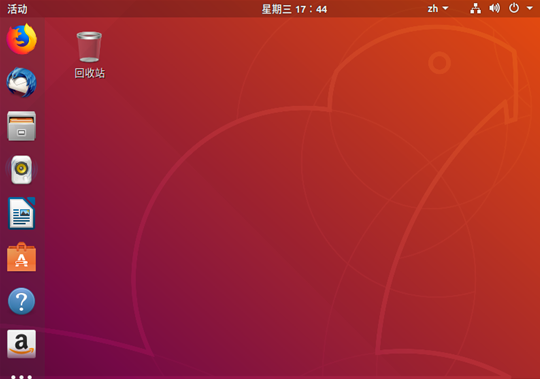Click the 回收站 label text
Image resolution: width=540 pixels, height=379 pixels.
[x=90, y=73]
